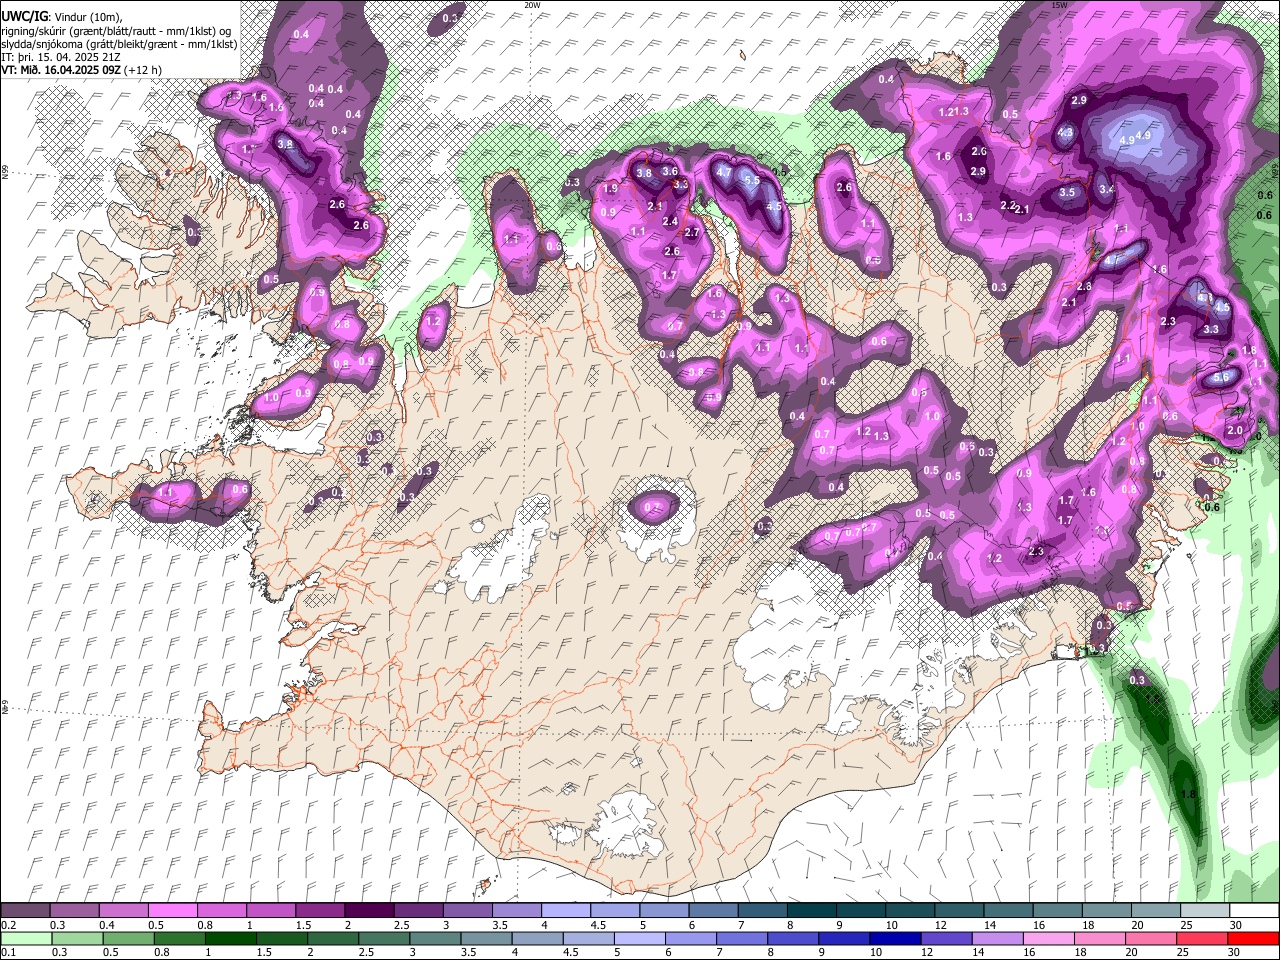Click the '12' label in the snow legend row
The height and width of the screenshot is (960, 1280).
pos(941,925)
